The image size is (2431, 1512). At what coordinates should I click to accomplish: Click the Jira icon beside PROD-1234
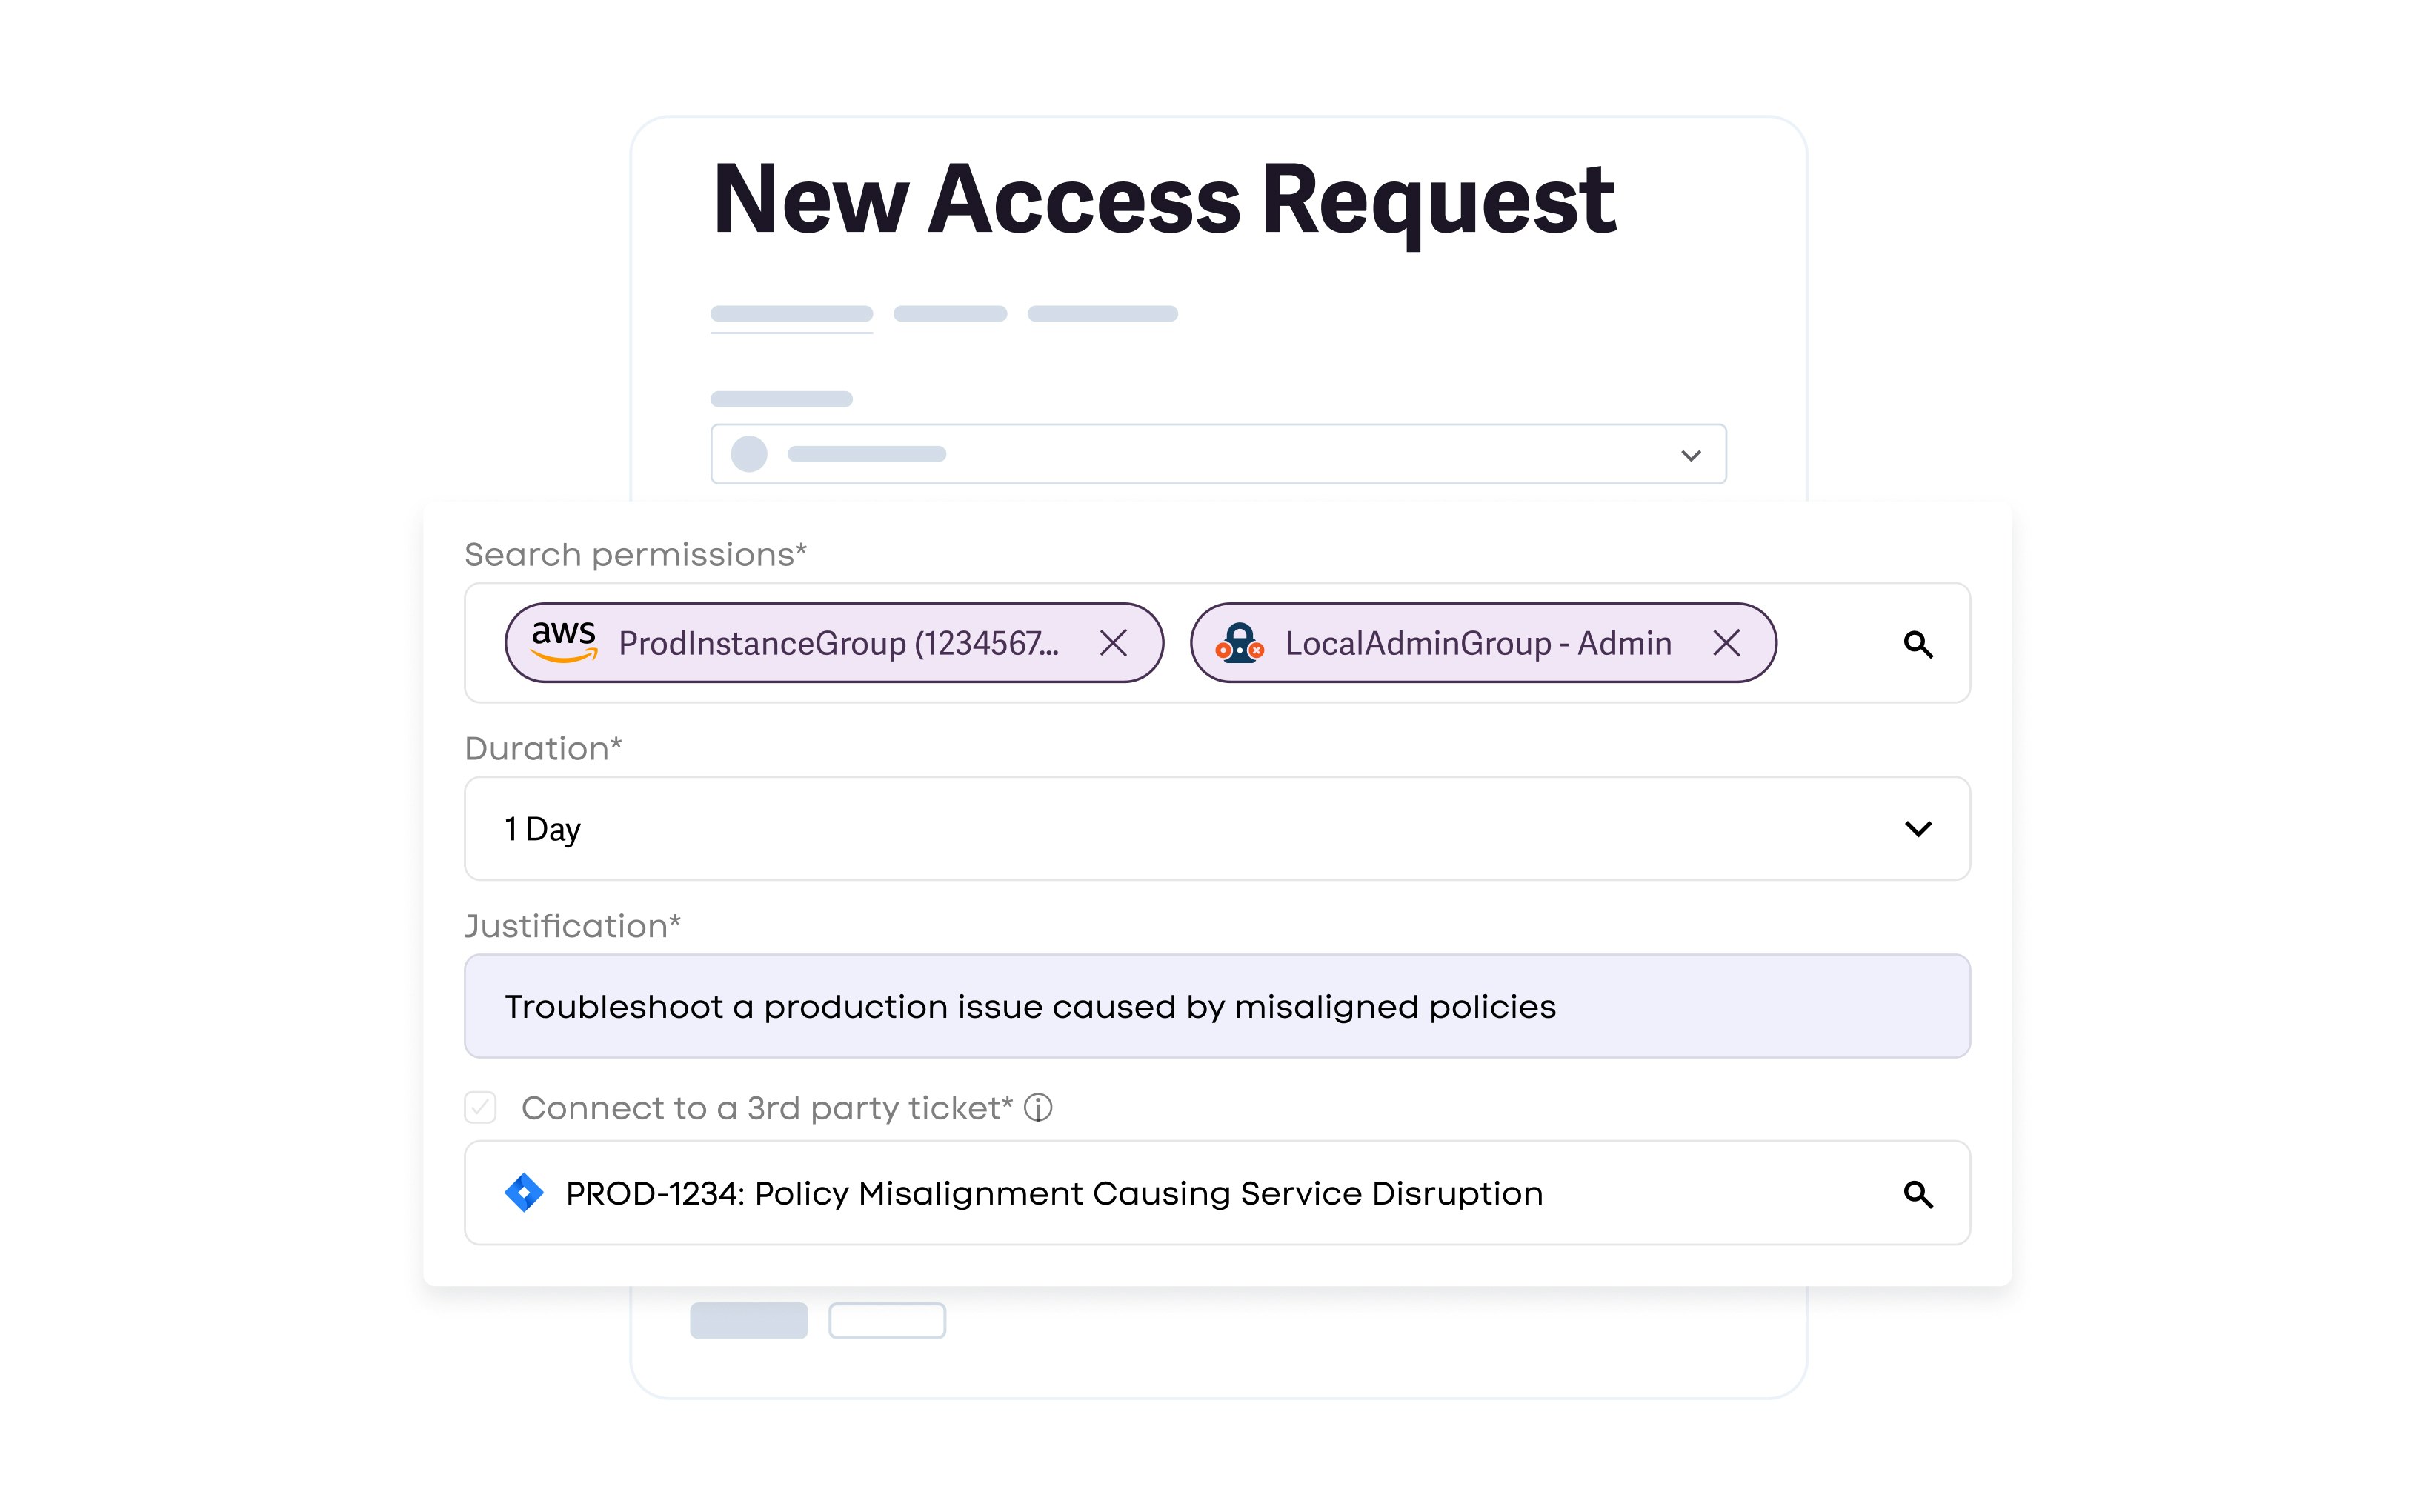(522, 1192)
